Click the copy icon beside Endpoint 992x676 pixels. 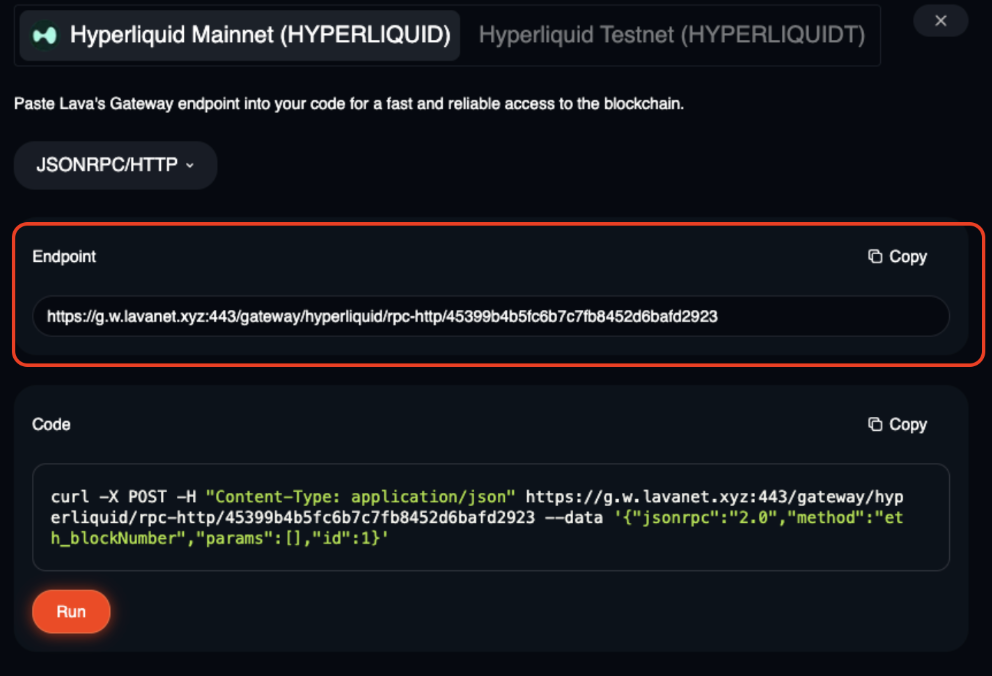coord(875,257)
